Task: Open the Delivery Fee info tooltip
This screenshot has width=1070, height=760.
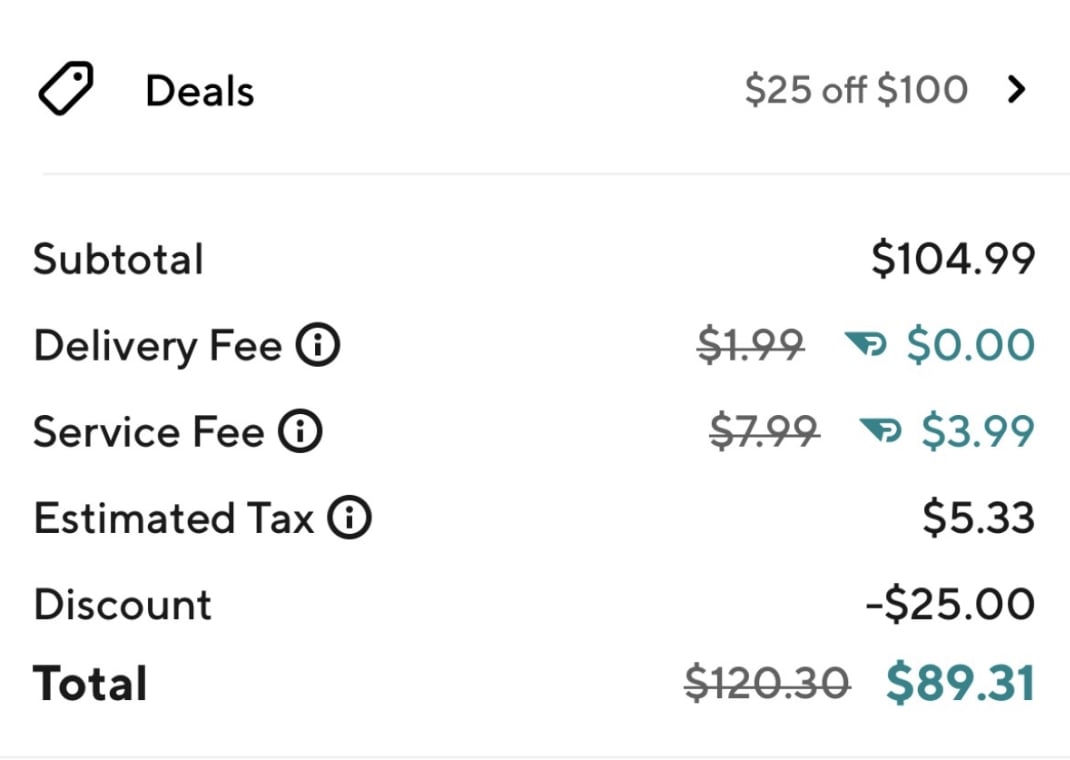Action: pyautogui.click(x=318, y=345)
